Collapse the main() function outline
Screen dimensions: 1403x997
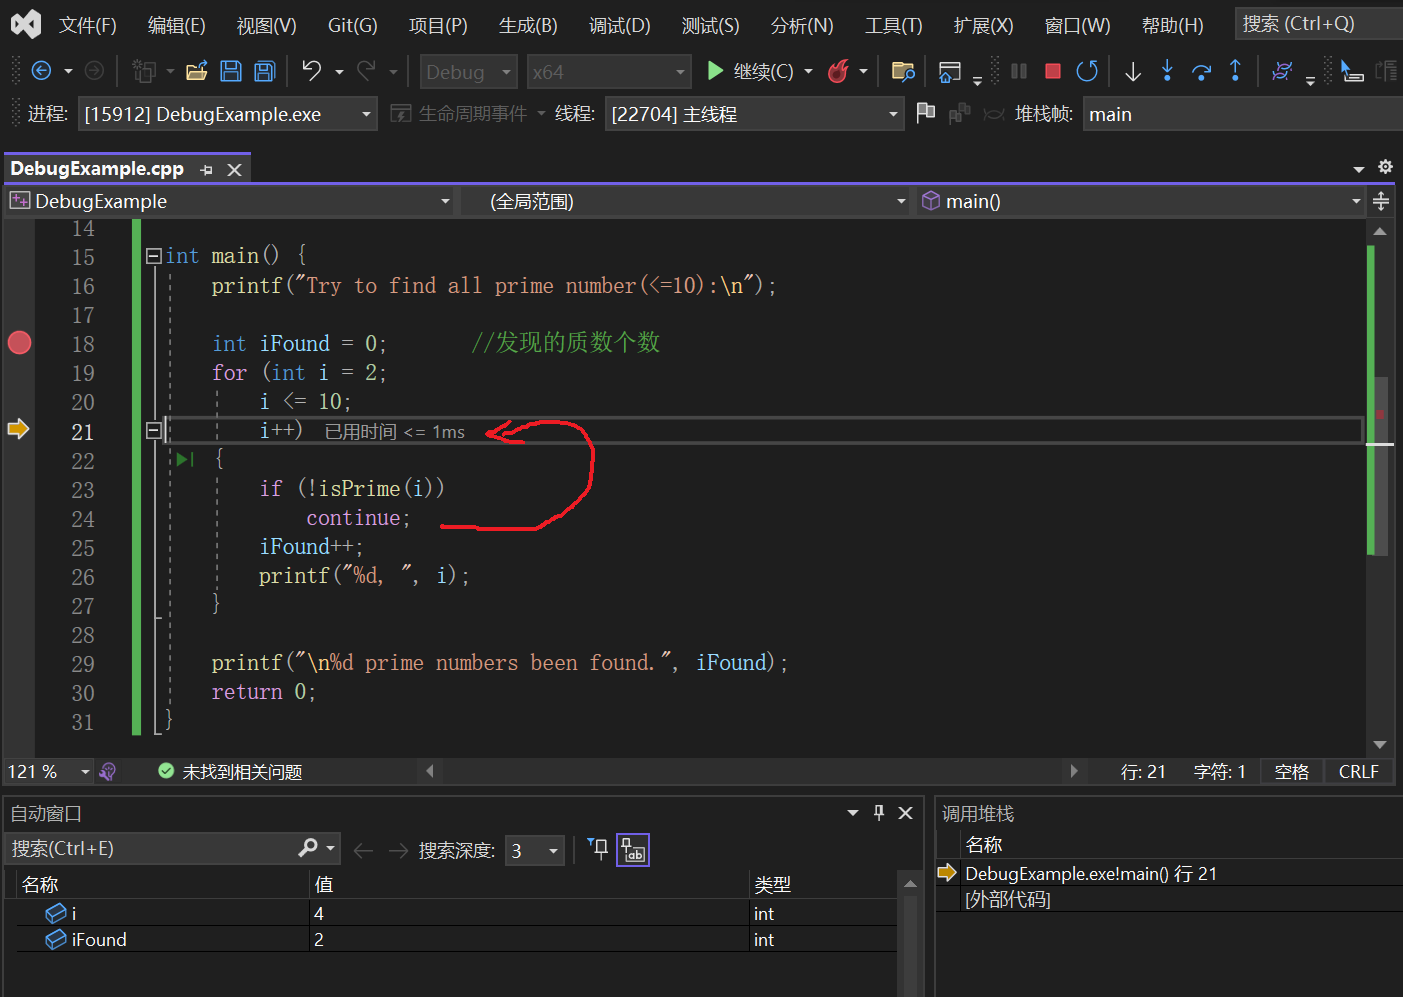(x=154, y=256)
